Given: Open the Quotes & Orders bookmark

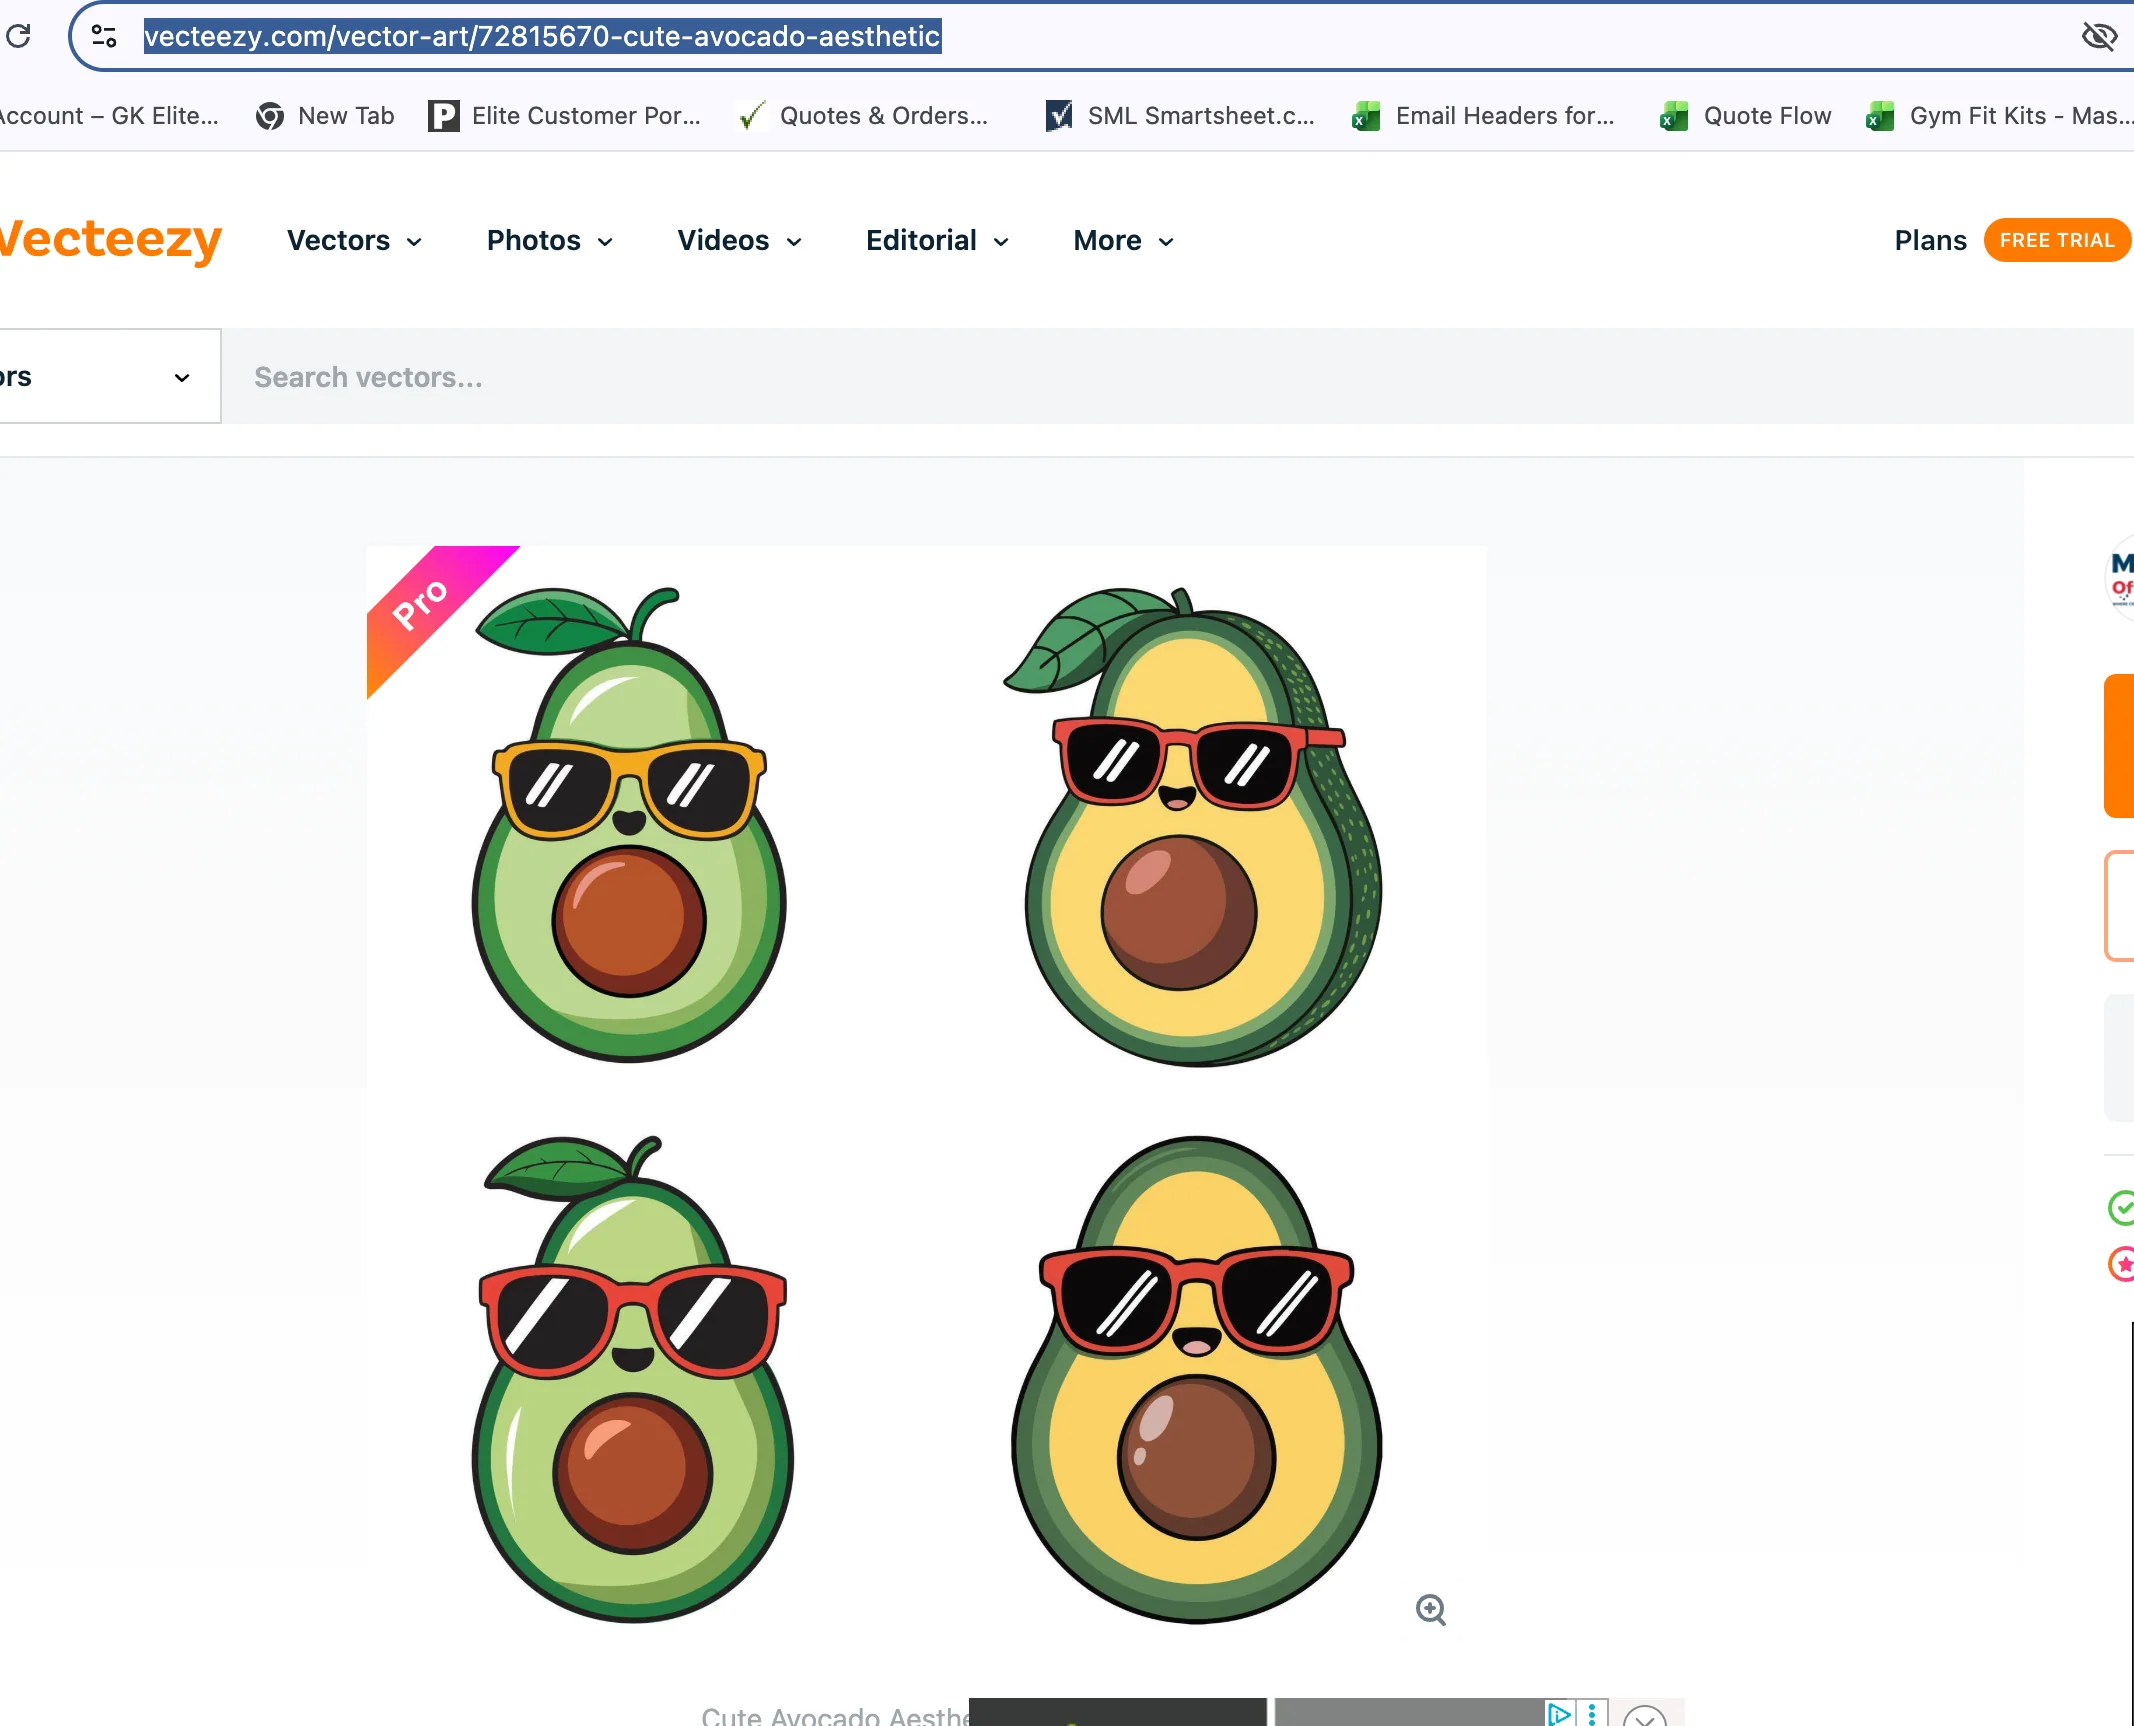Looking at the screenshot, I should point(863,116).
